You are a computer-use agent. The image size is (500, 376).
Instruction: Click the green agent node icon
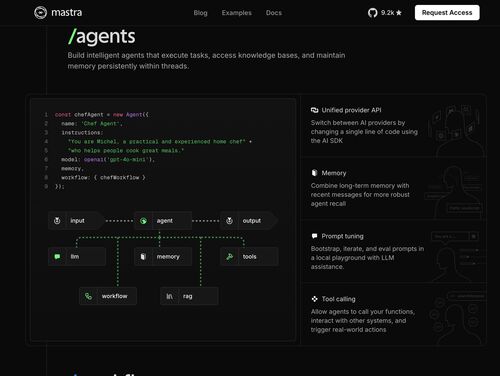[x=143, y=221]
